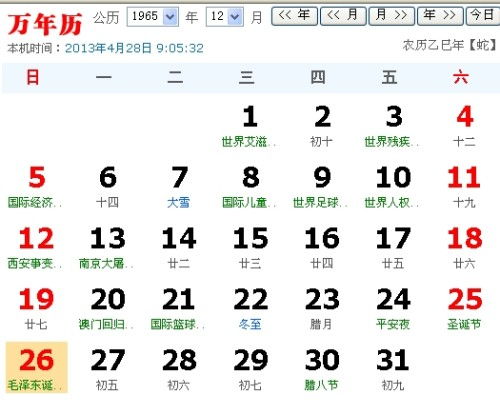
Task: Go to previous month with << 月 button
Action: click(343, 16)
